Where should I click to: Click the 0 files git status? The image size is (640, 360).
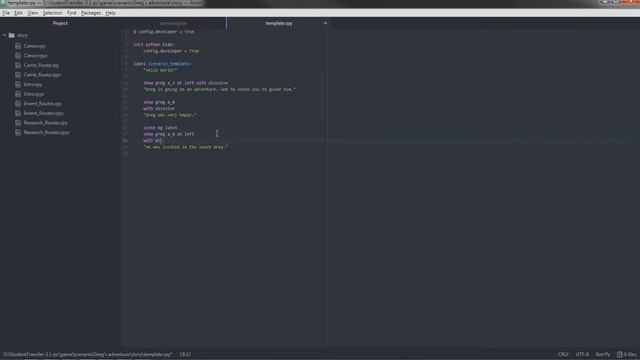pyautogui.click(x=627, y=354)
